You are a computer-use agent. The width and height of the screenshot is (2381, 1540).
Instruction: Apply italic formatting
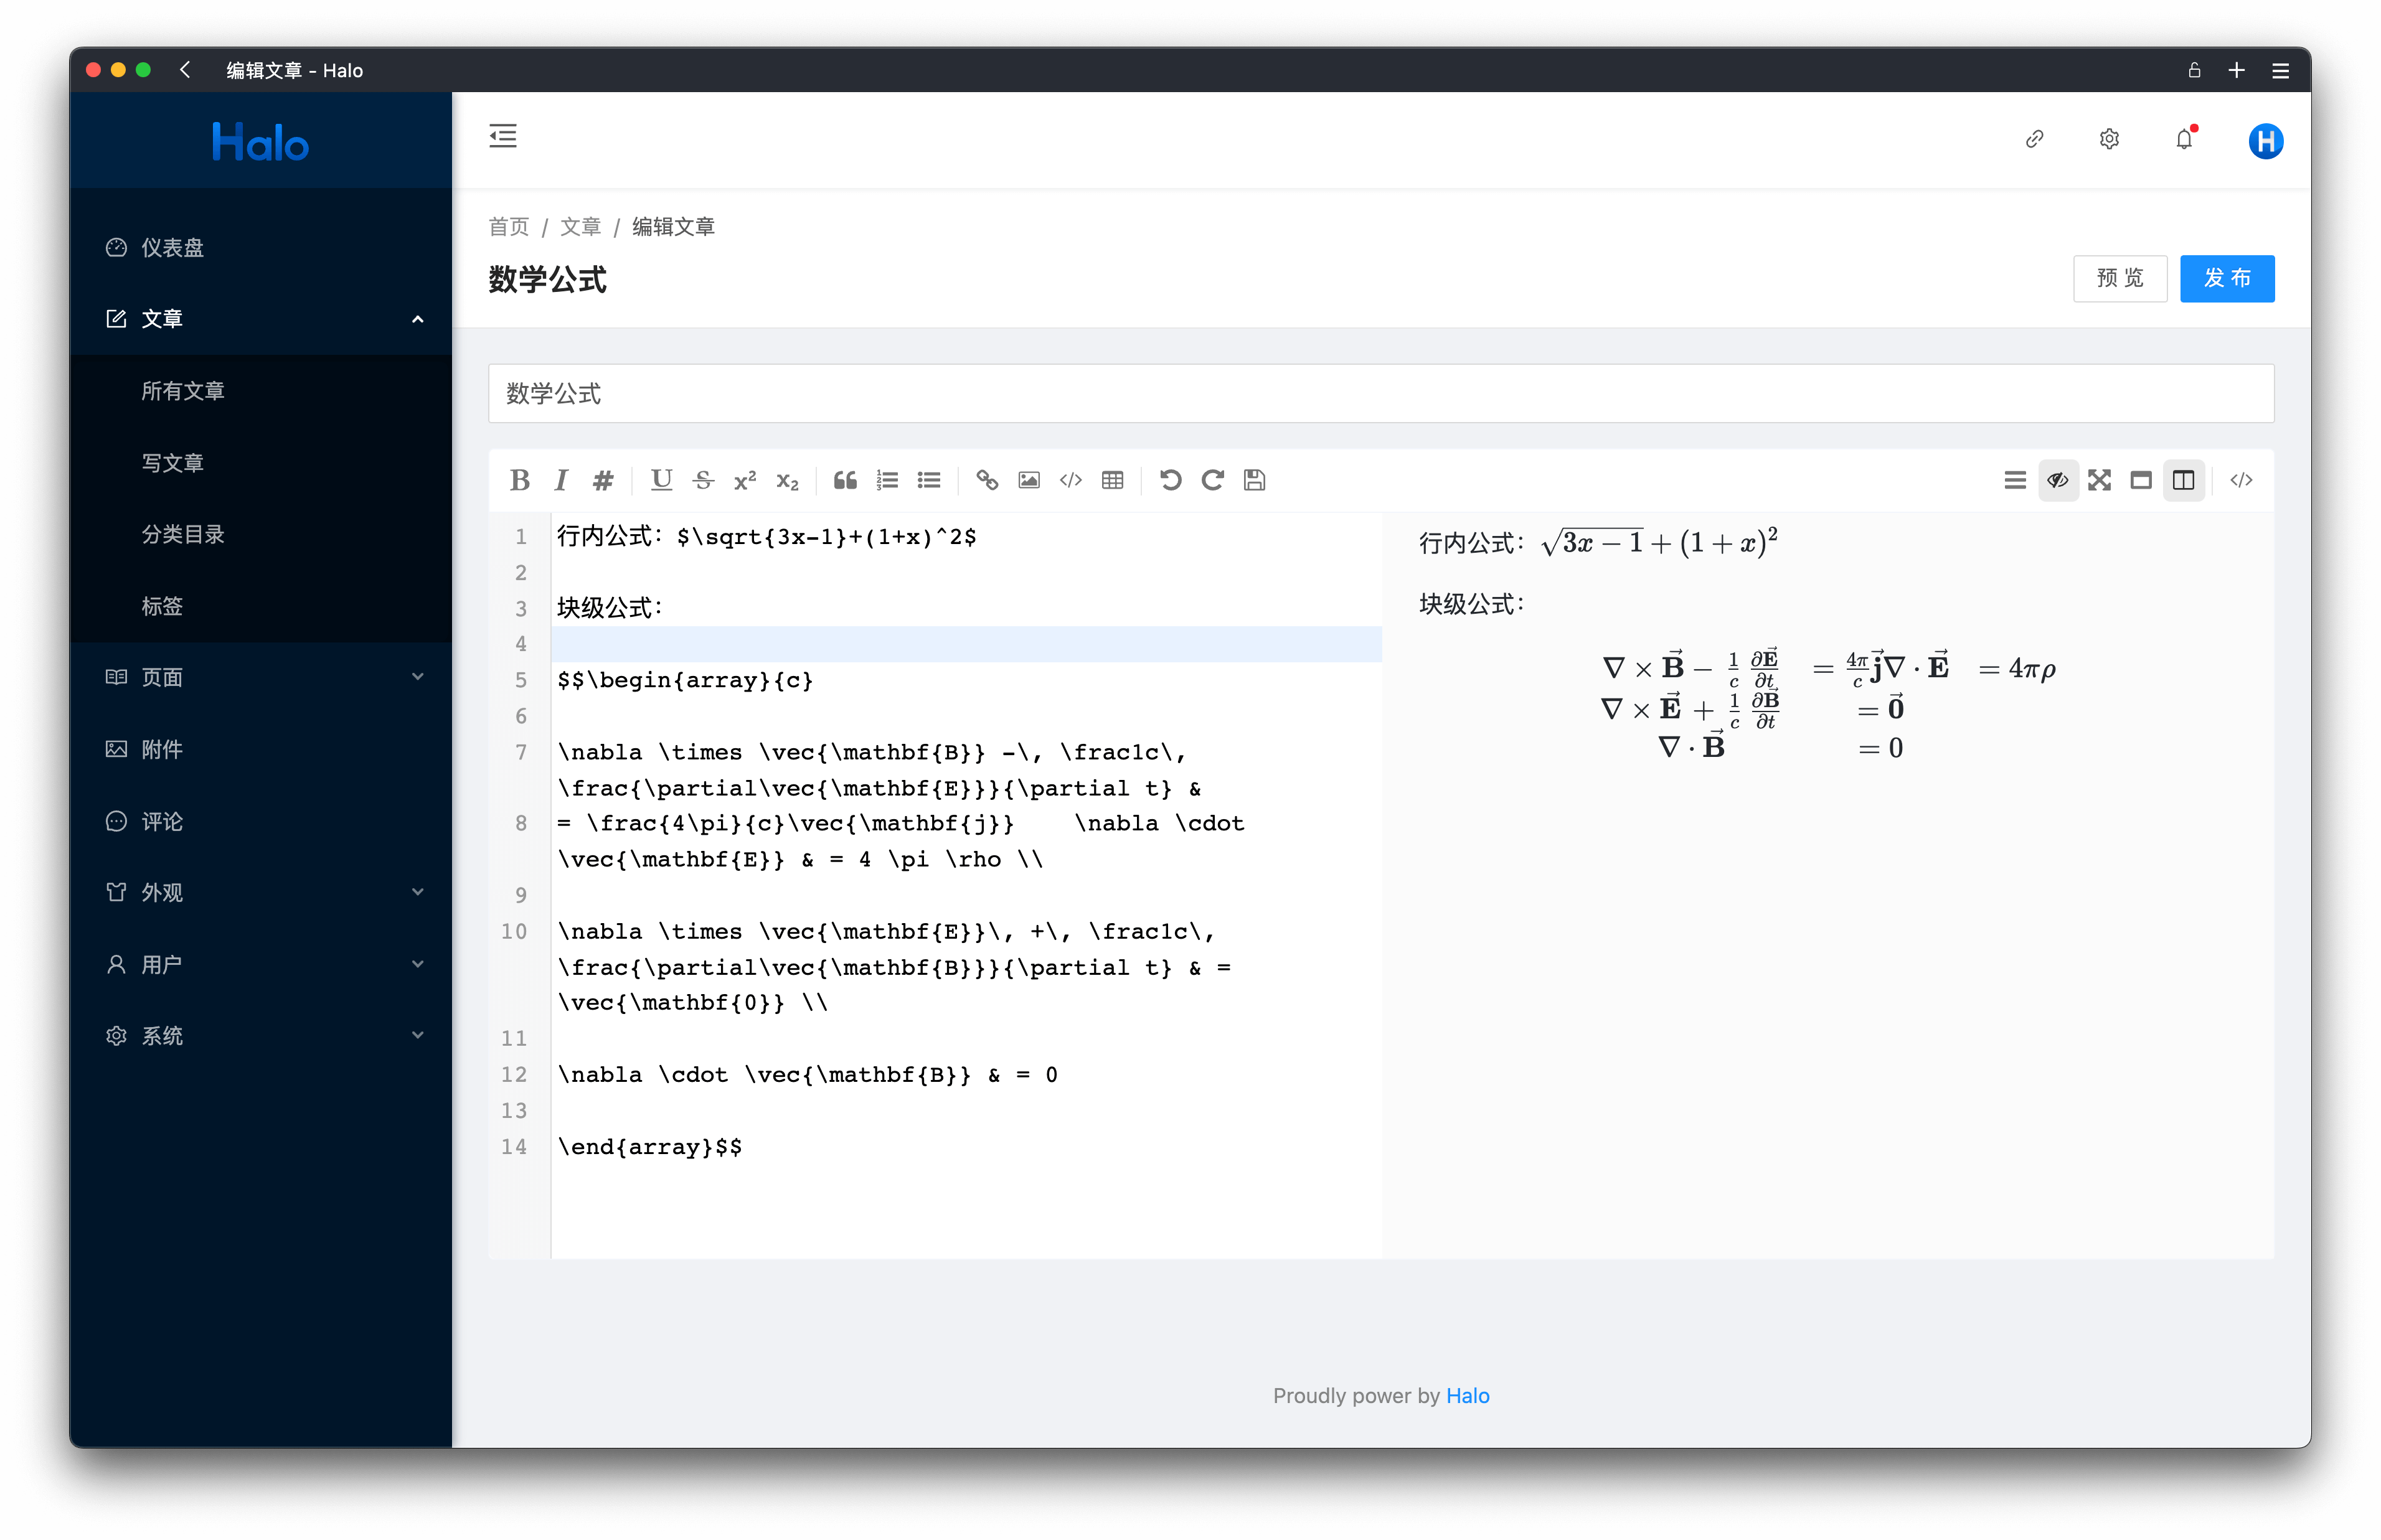561,480
